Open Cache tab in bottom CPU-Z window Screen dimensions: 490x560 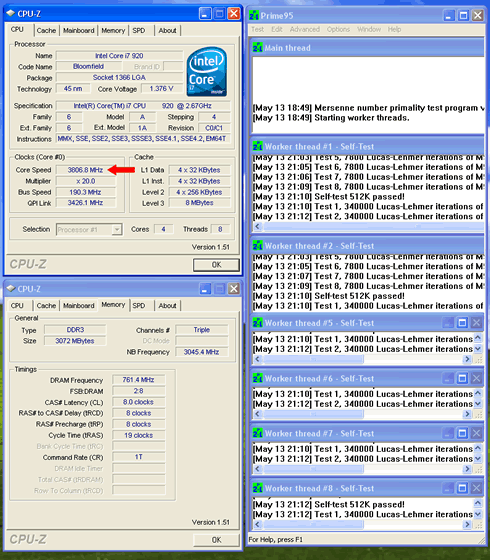point(46,306)
